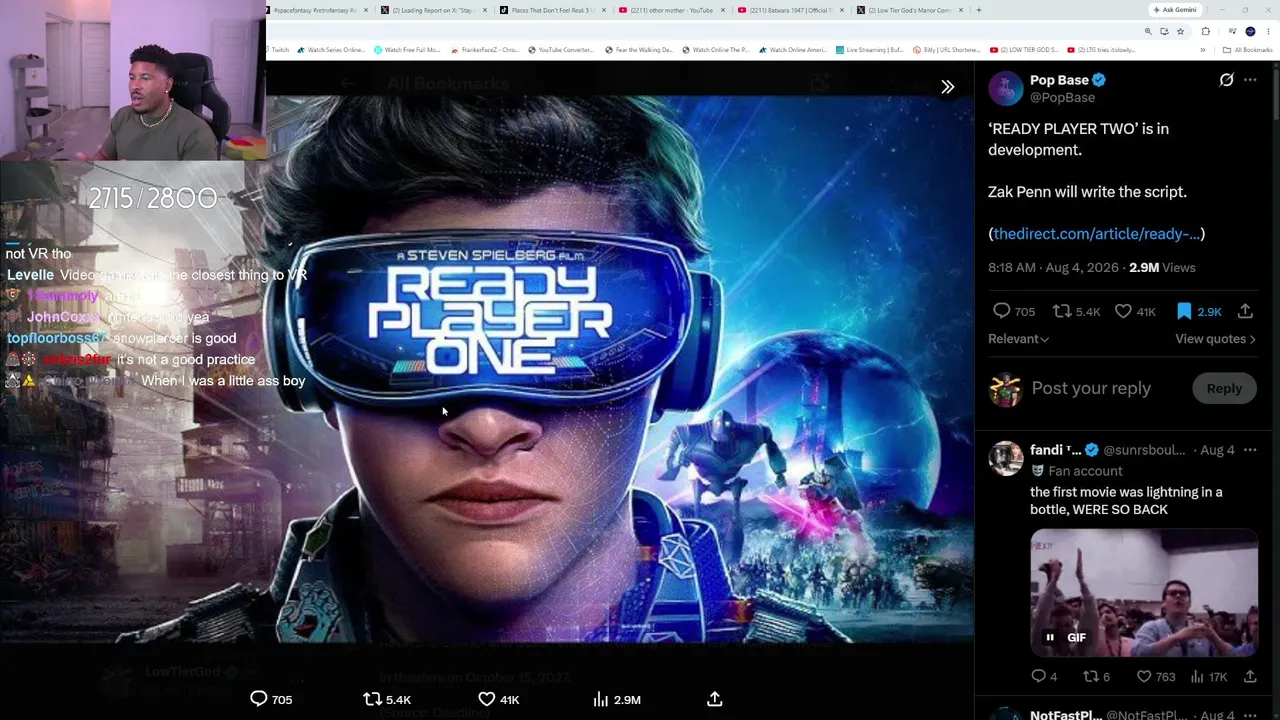Viewport: 1280px width, 720px height.
Task: Switch to the other mother - YouTube tab
Action: click(x=672, y=10)
